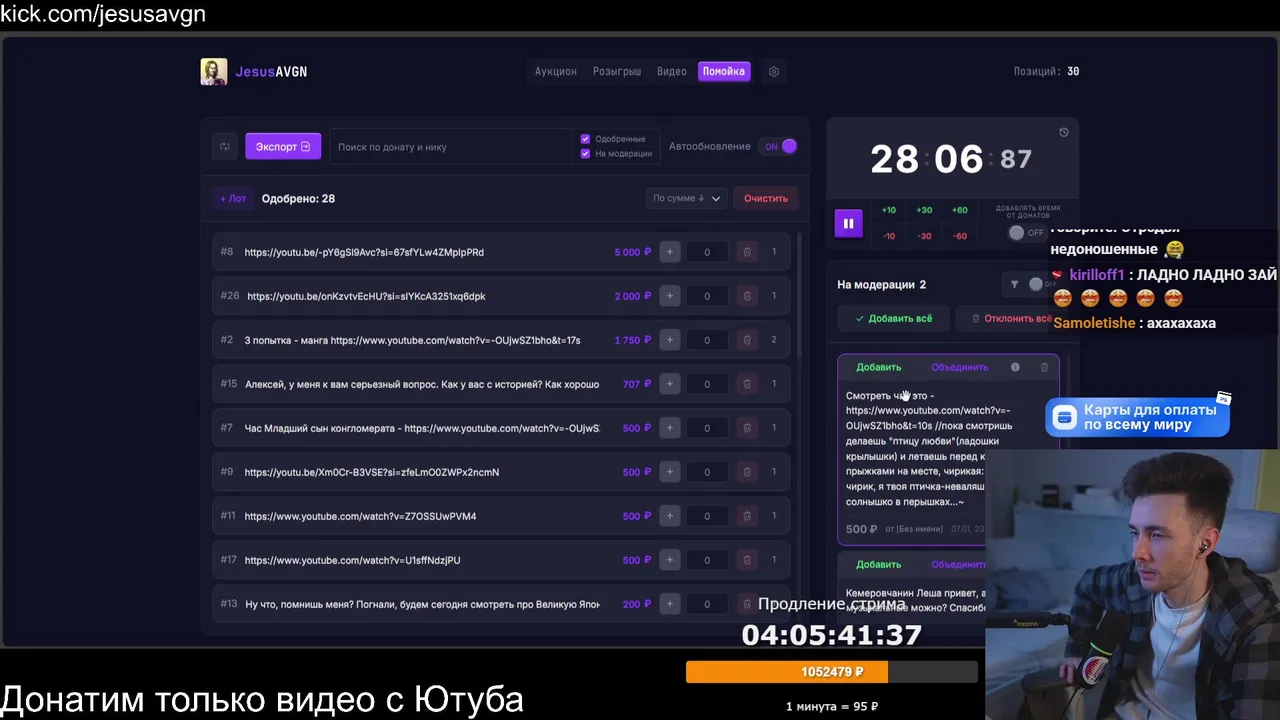Delete lot #9 with trash icon
The height and width of the screenshot is (720, 1280).
[746, 472]
